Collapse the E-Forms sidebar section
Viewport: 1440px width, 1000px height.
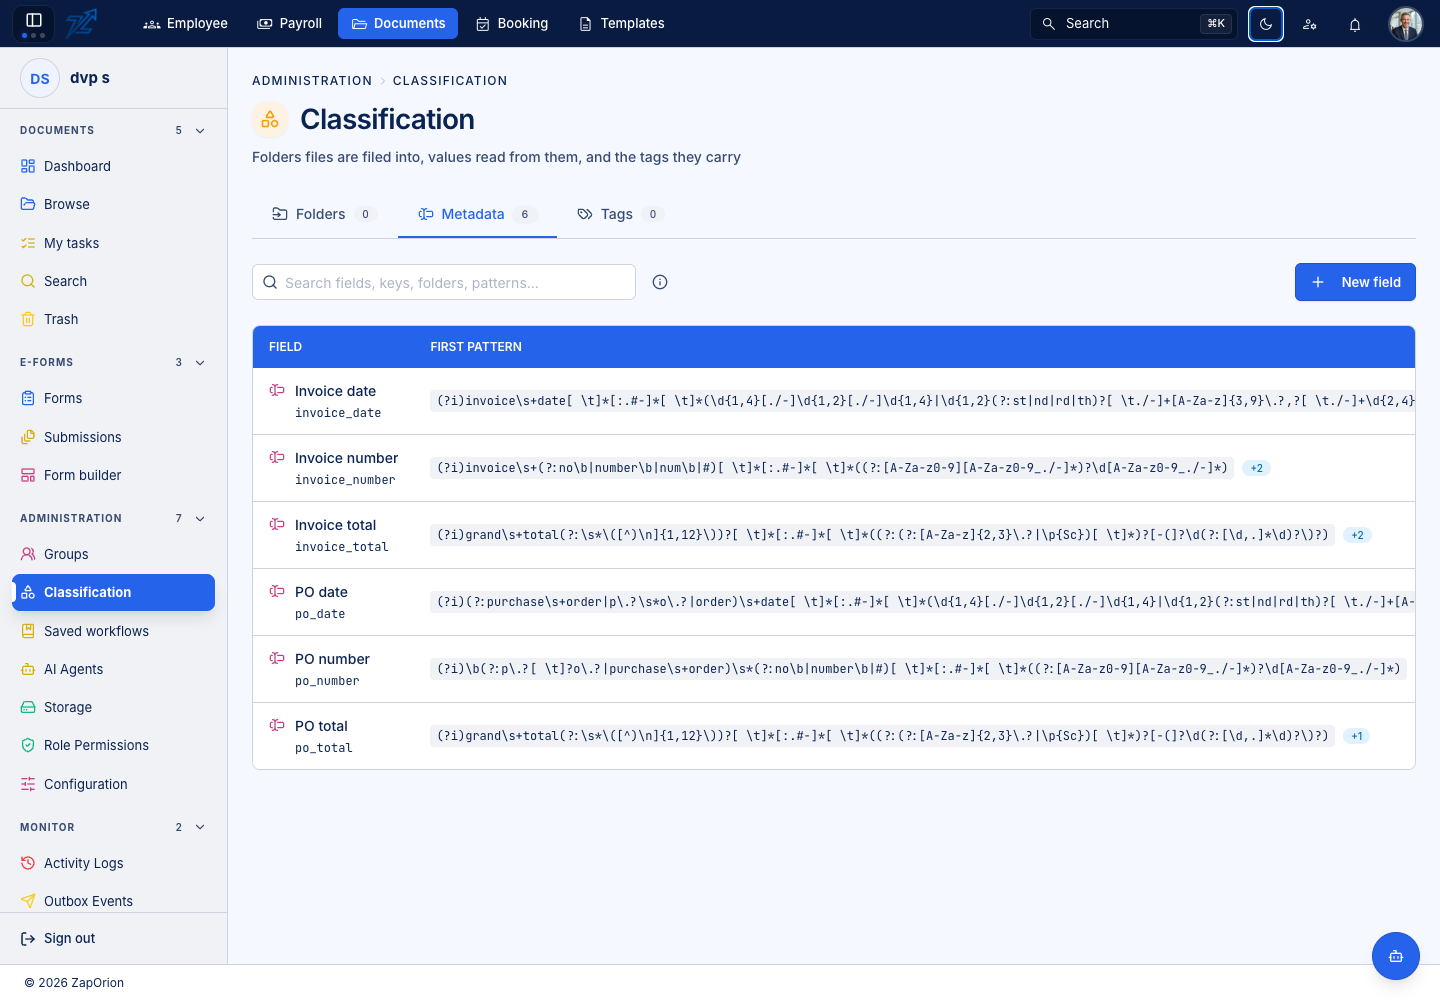tap(200, 363)
